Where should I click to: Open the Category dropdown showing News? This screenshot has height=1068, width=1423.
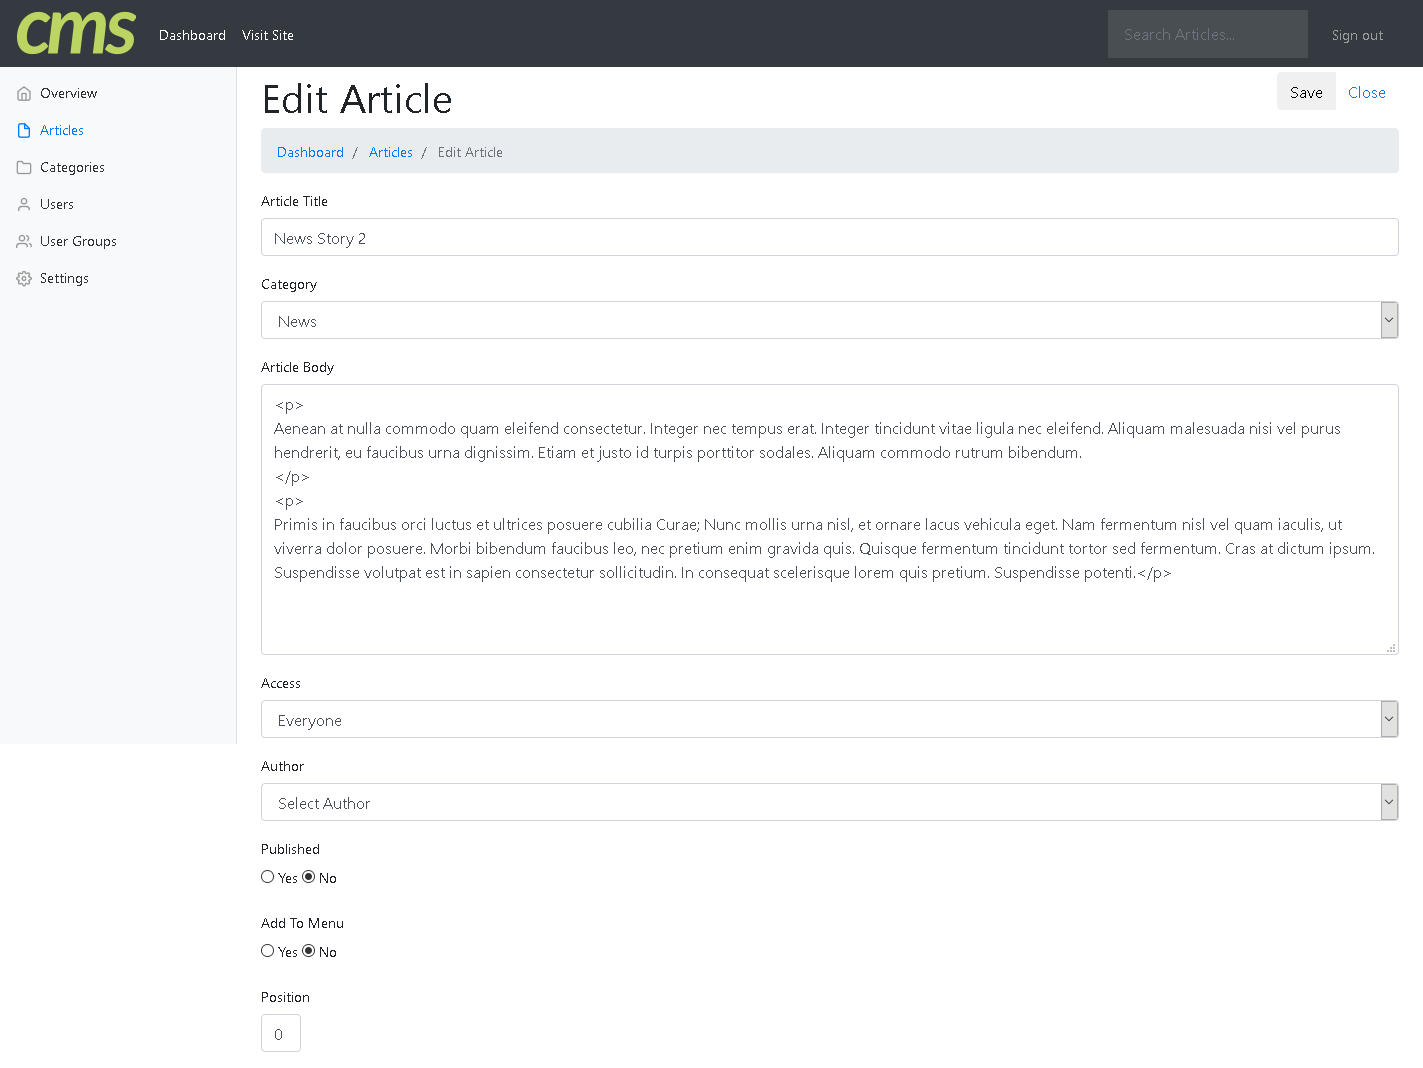click(x=829, y=321)
